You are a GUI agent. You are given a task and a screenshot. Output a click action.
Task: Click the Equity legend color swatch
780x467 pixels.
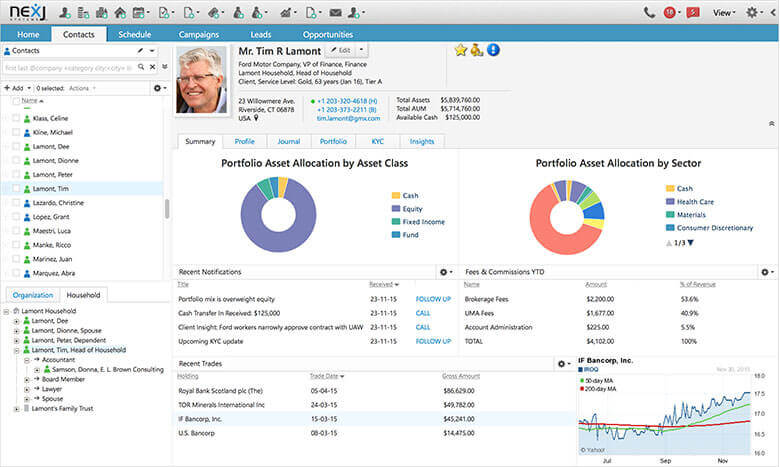pyautogui.click(x=396, y=209)
